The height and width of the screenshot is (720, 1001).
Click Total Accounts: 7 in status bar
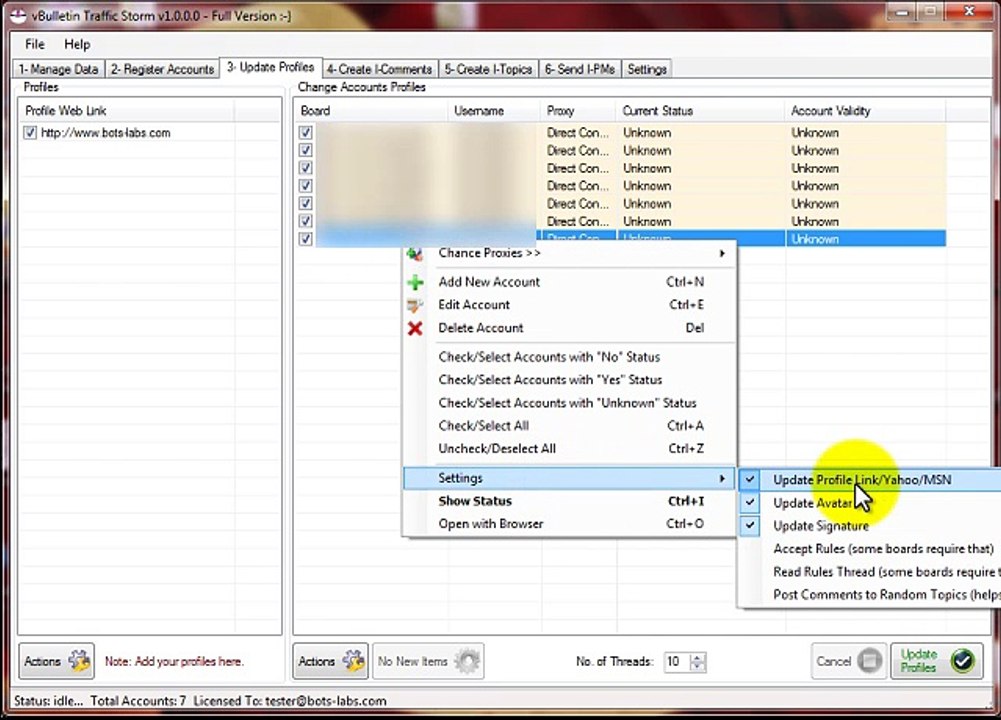138,701
